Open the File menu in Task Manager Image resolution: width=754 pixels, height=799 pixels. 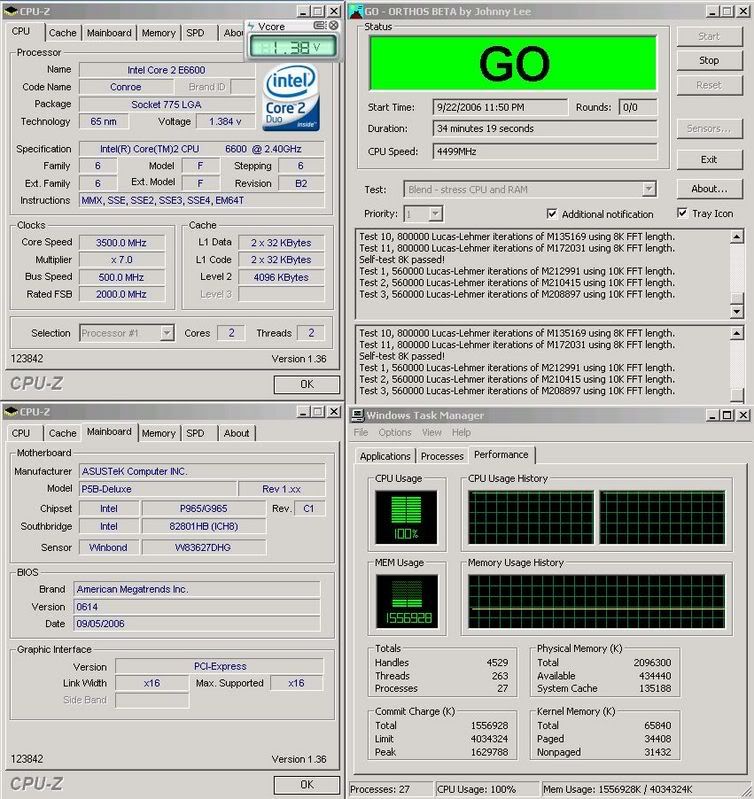point(361,432)
